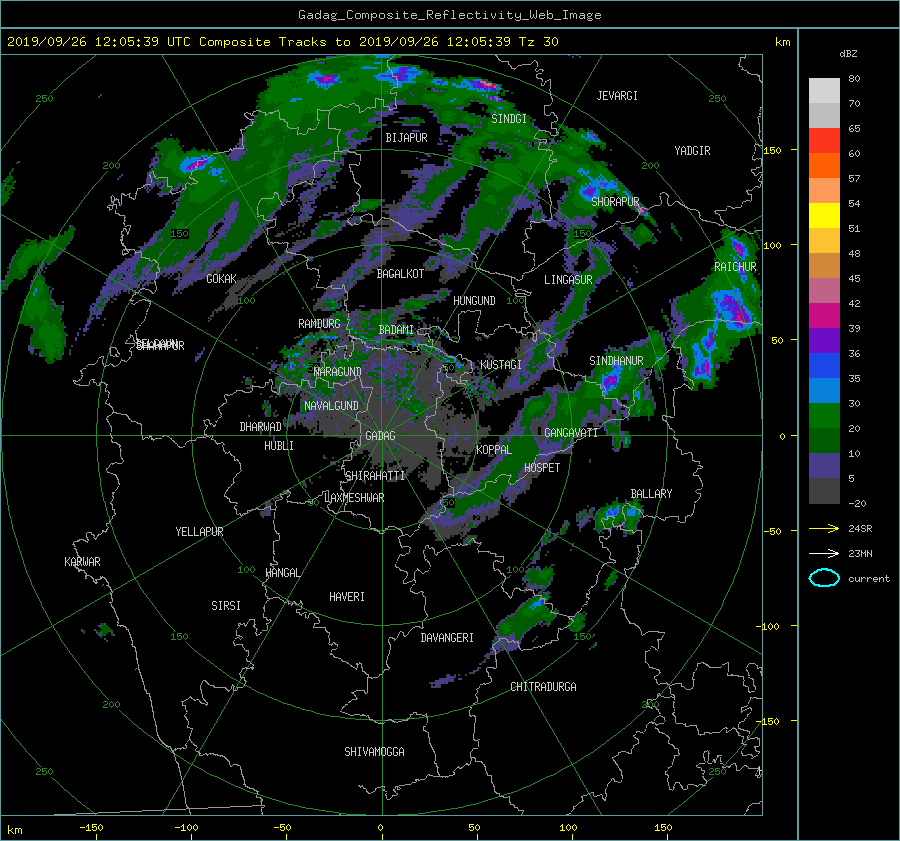Click the km unit label at bottom left
900x841 pixels.
pos(14,830)
